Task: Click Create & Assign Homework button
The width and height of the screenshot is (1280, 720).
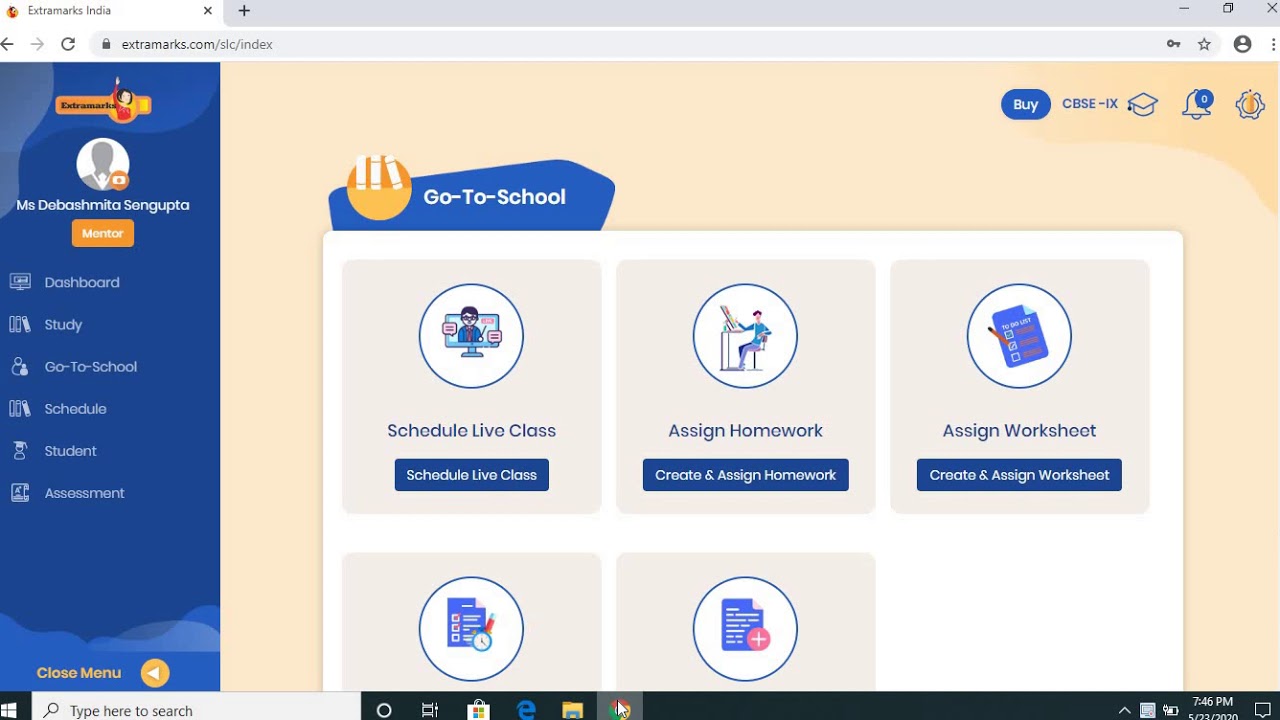Action: click(x=745, y=475)
